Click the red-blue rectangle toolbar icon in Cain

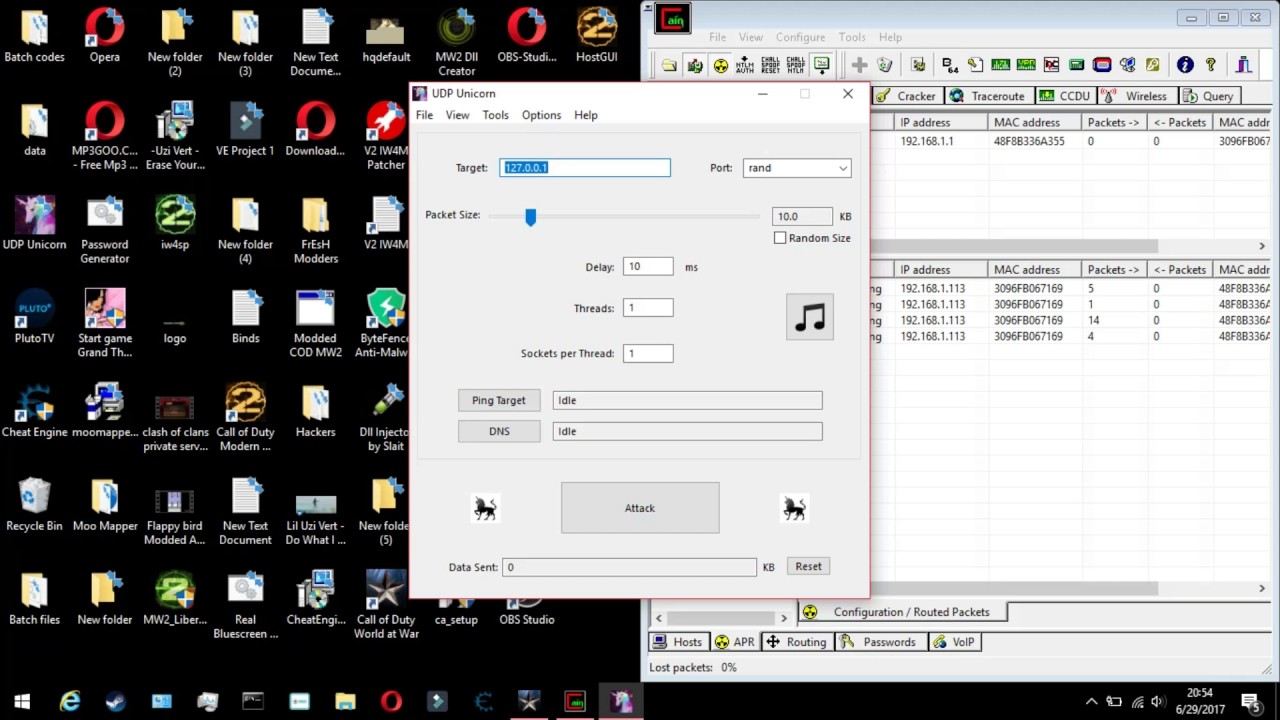(x=1102, y=65)
